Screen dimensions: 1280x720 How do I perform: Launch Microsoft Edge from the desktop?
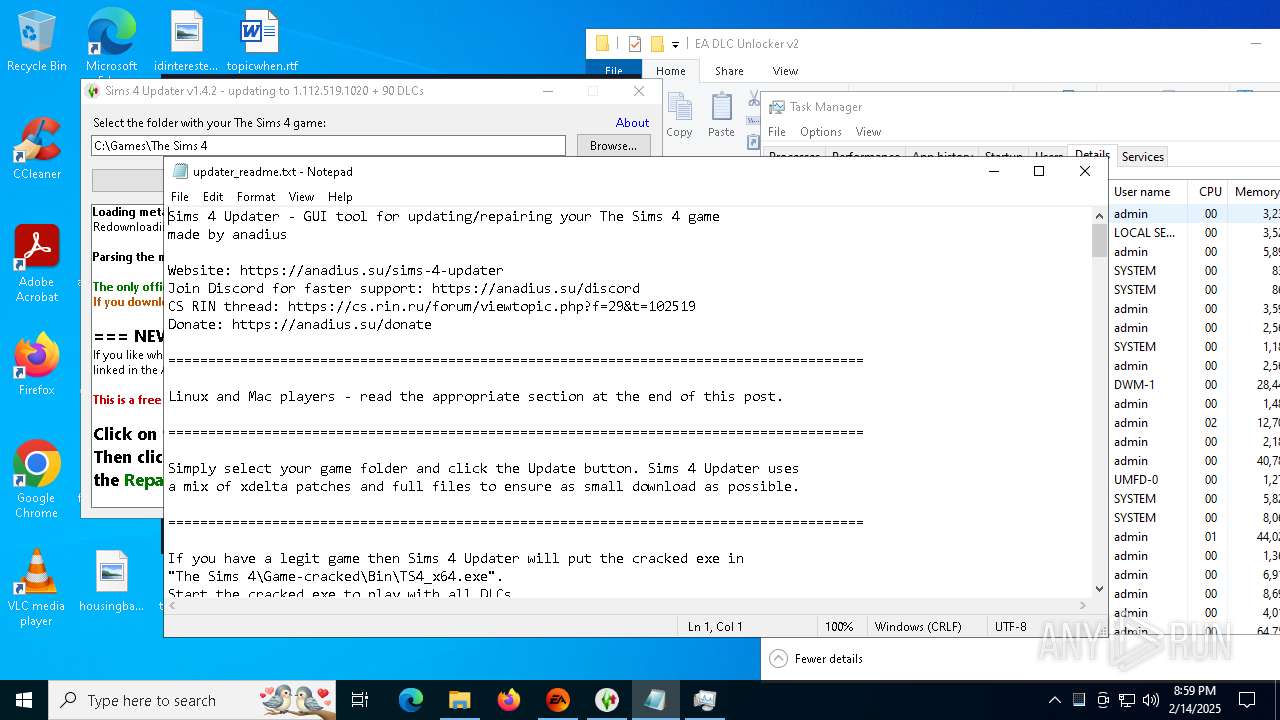point(111,40)
